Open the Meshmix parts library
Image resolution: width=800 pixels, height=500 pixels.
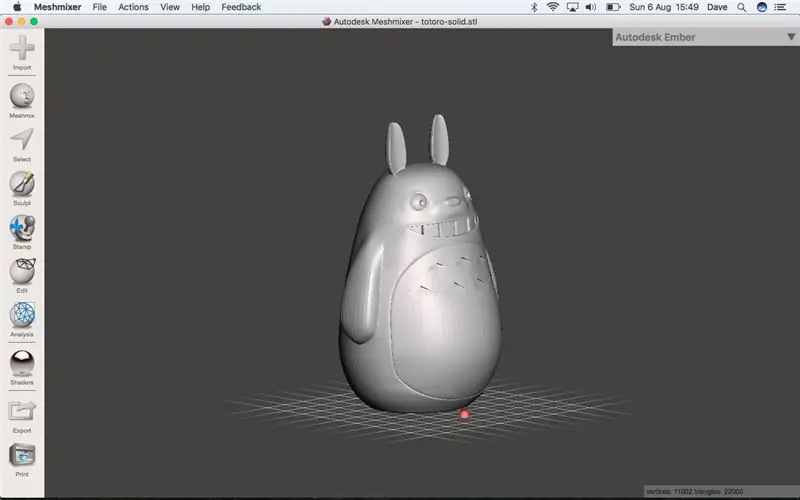22,101
